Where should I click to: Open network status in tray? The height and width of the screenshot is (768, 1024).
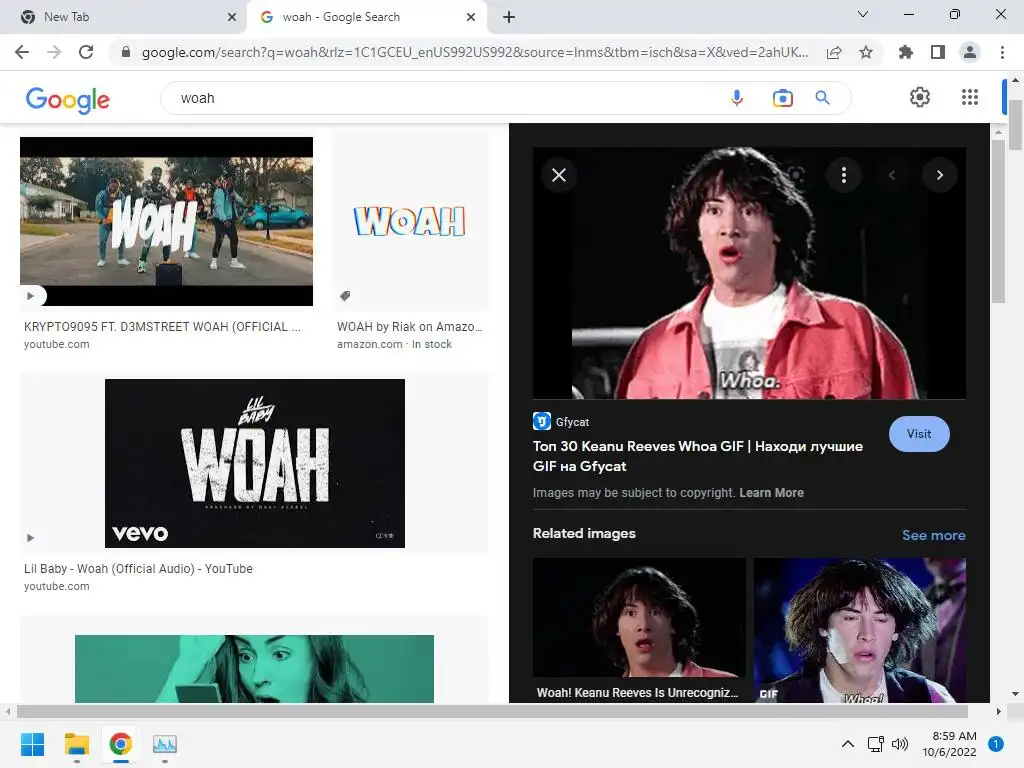(875, 744)
